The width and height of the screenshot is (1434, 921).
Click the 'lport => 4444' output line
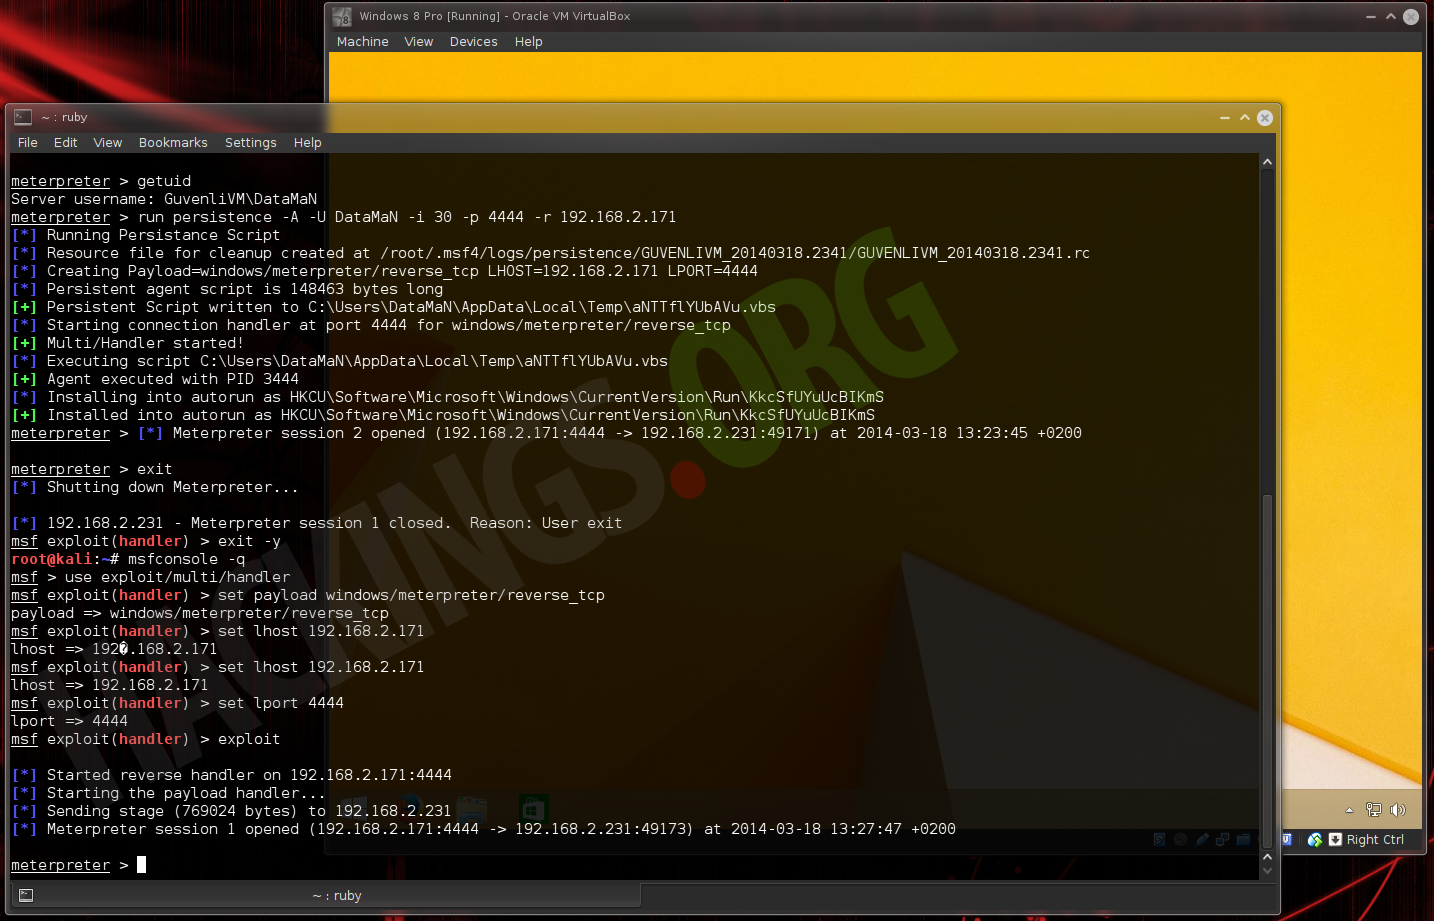point(69,721)
